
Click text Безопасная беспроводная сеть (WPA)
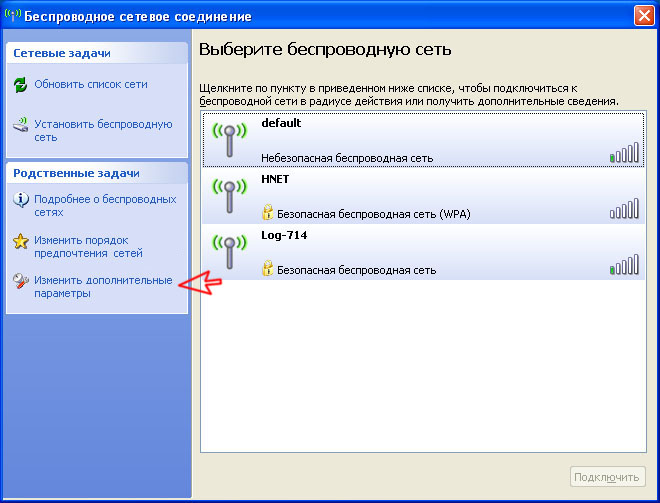point(373,214)
